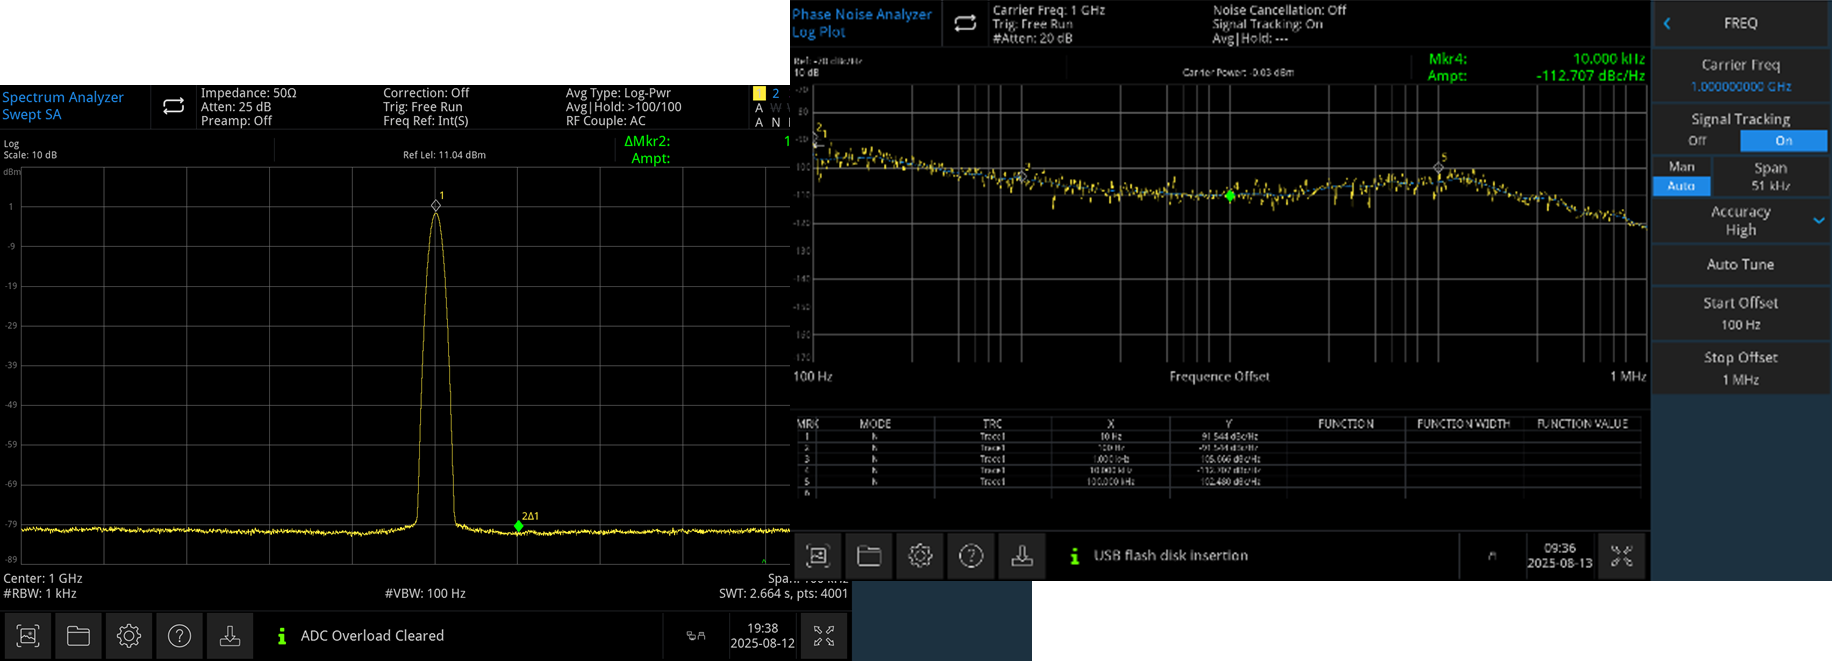The width and height of the screenshot is (1832, 661).
Task: Select the Carrier Freq menu item
Action: click(x=1740, y=75)
